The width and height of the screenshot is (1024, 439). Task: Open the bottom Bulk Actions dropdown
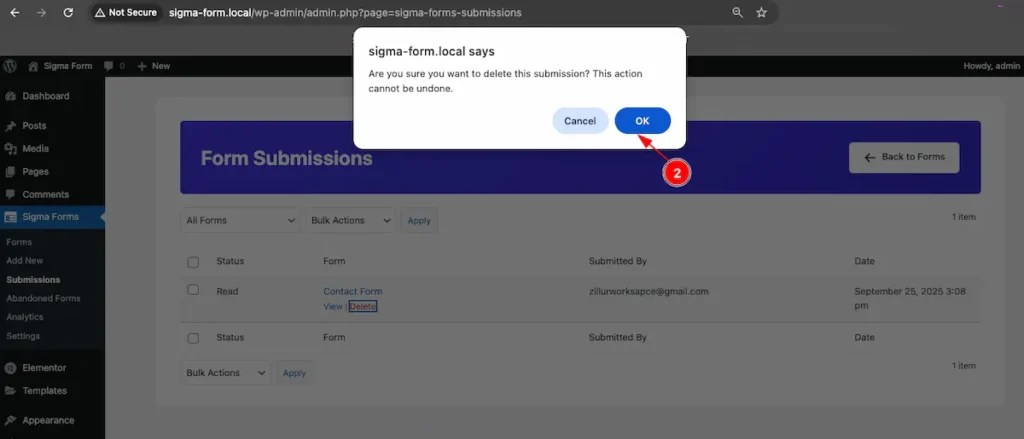(226, 373)
